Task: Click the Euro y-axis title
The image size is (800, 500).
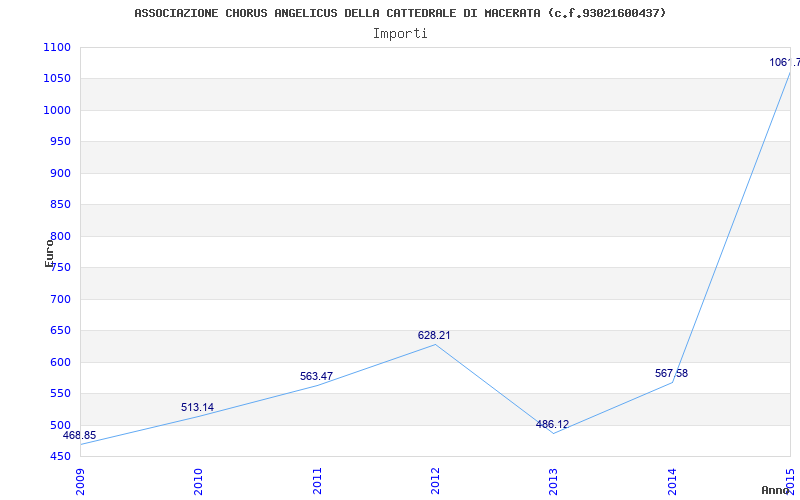Action: tap(49, 253)
